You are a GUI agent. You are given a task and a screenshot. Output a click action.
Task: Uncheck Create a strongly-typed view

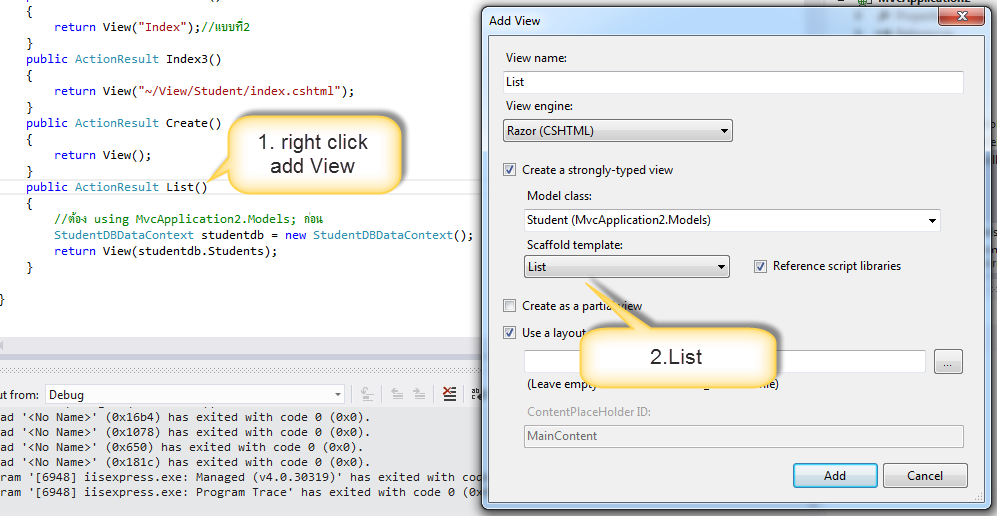pos(511,170)
